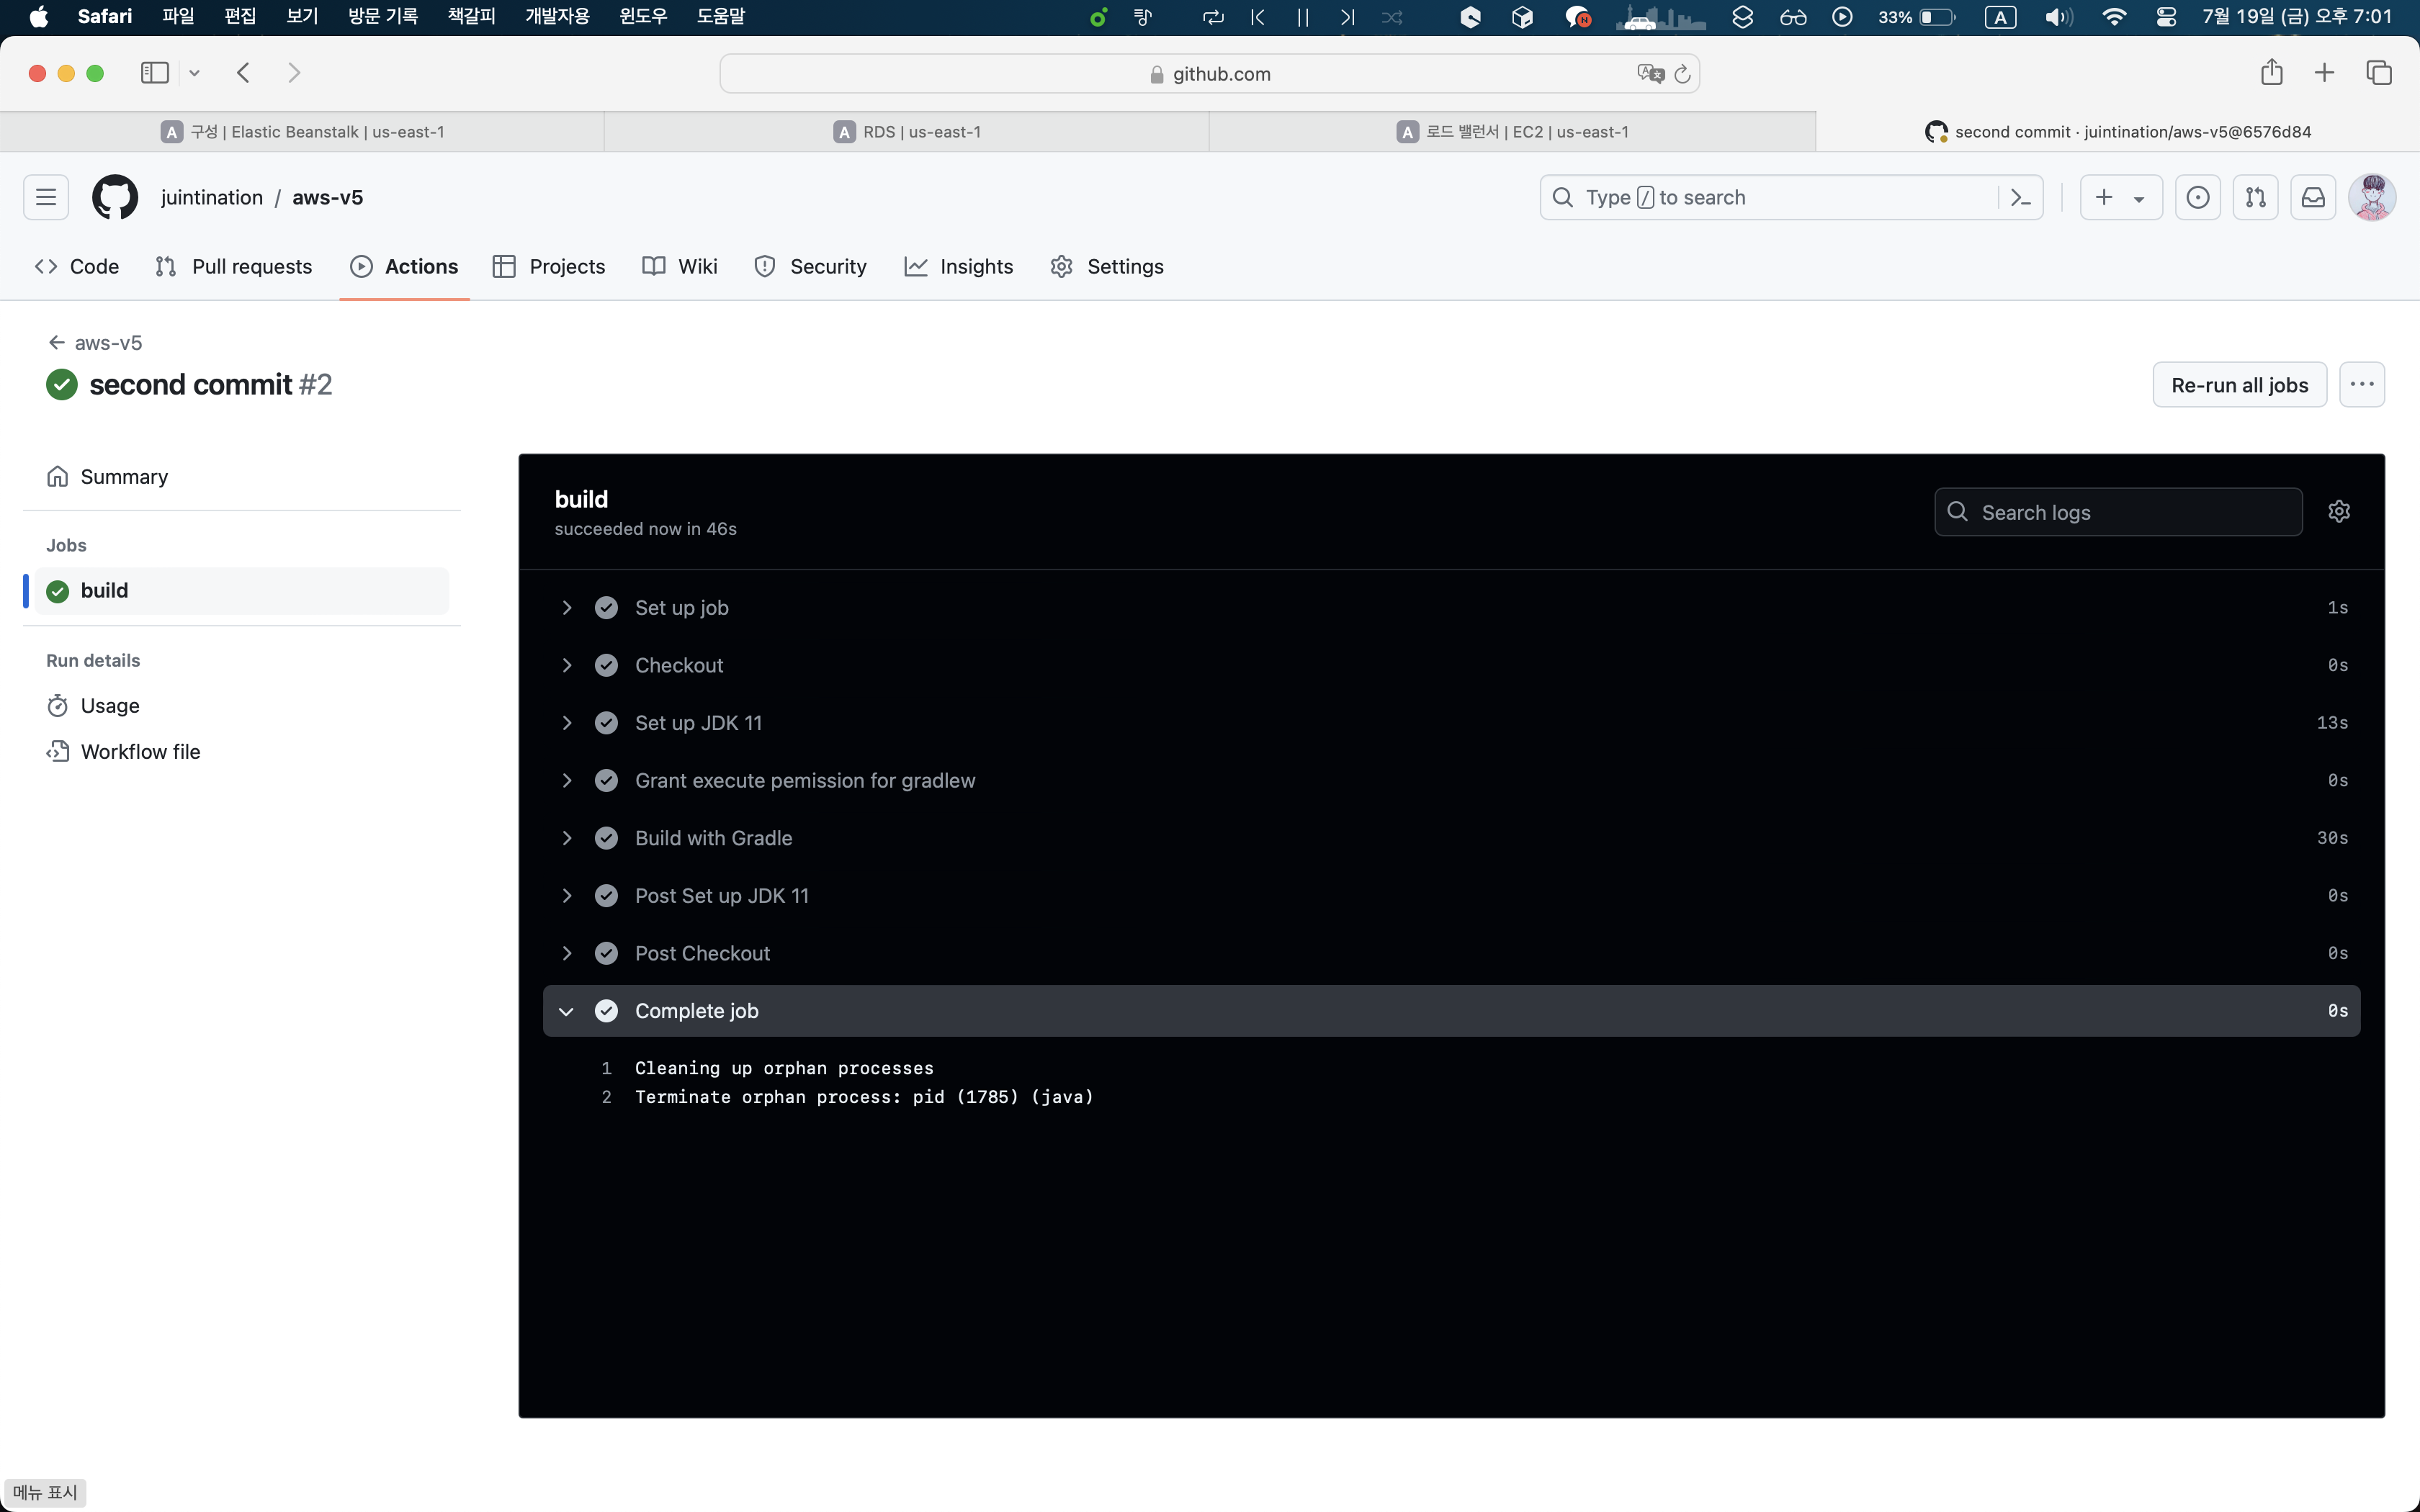Open the global navigation hamburger menu
The width and height of the screenshot is (2420, 1512).
[x=46, y=197]
